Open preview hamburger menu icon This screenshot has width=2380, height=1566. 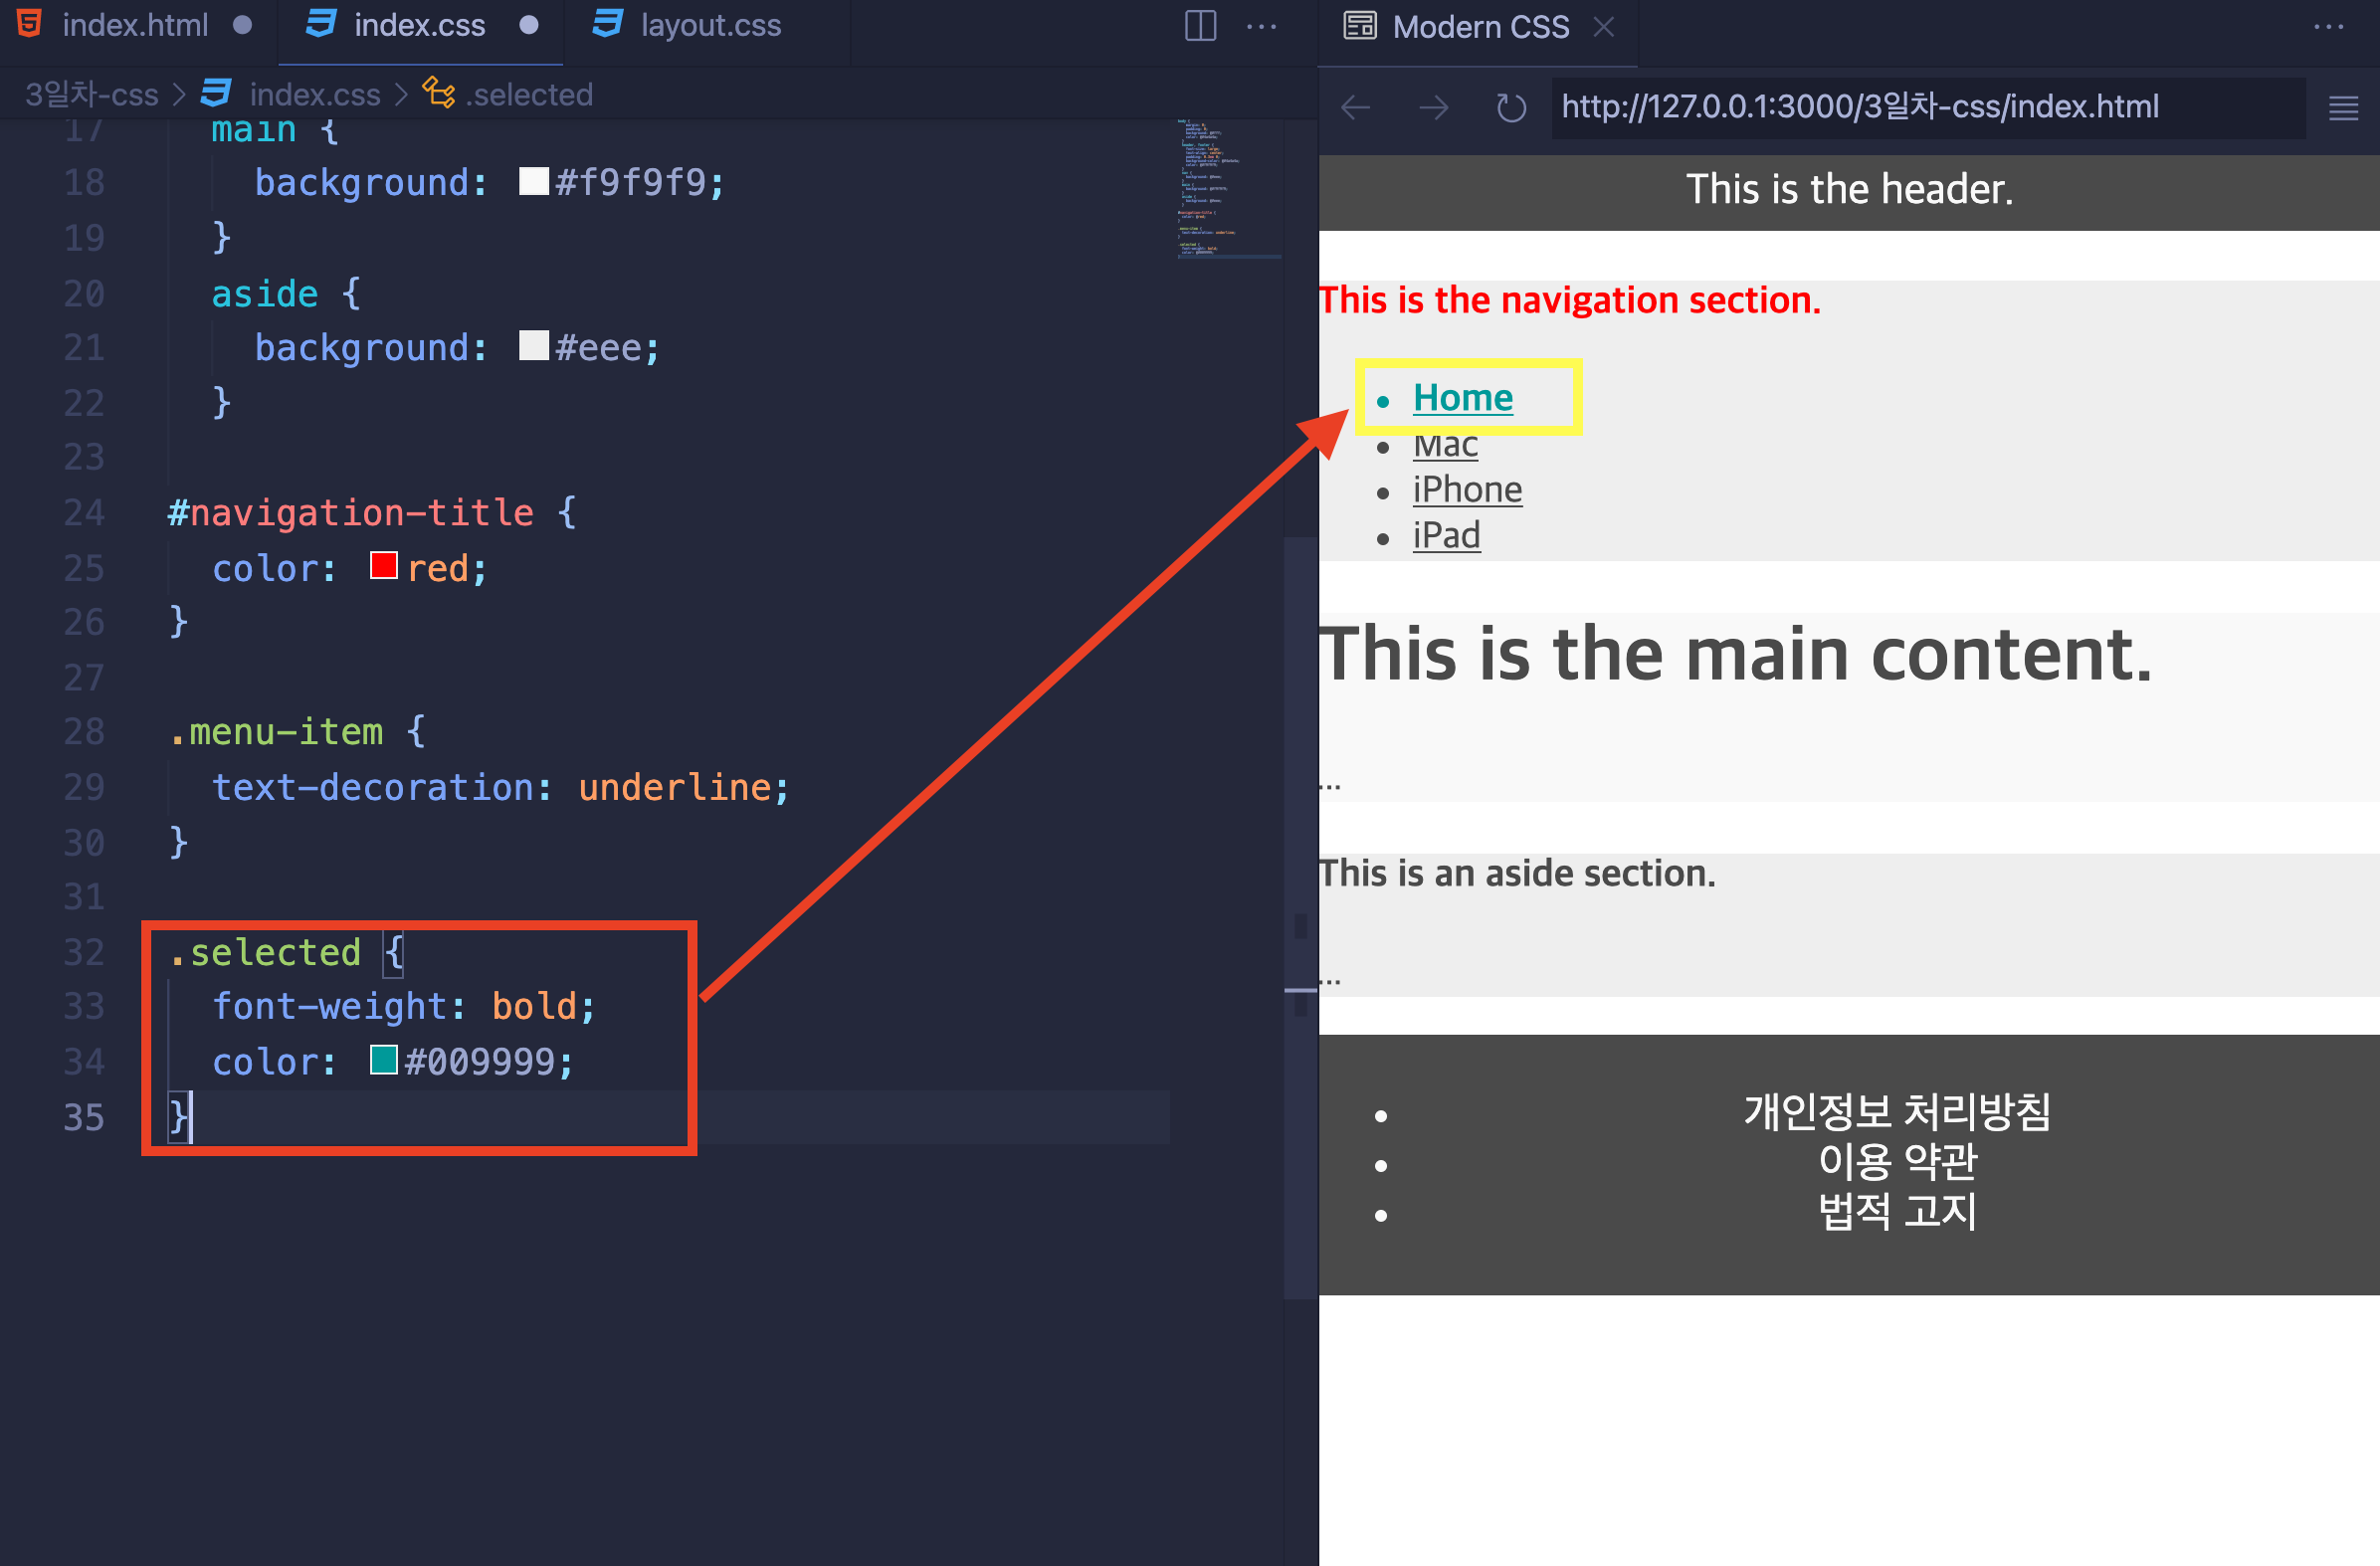(x=2343, y=108)
